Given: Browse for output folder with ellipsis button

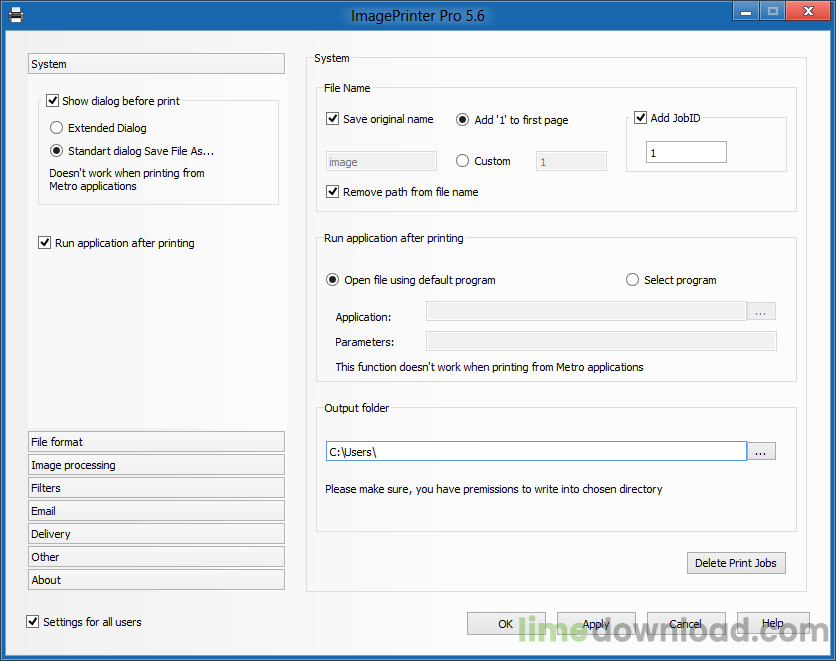Looking at the screenshot, I should click(761, 452).
